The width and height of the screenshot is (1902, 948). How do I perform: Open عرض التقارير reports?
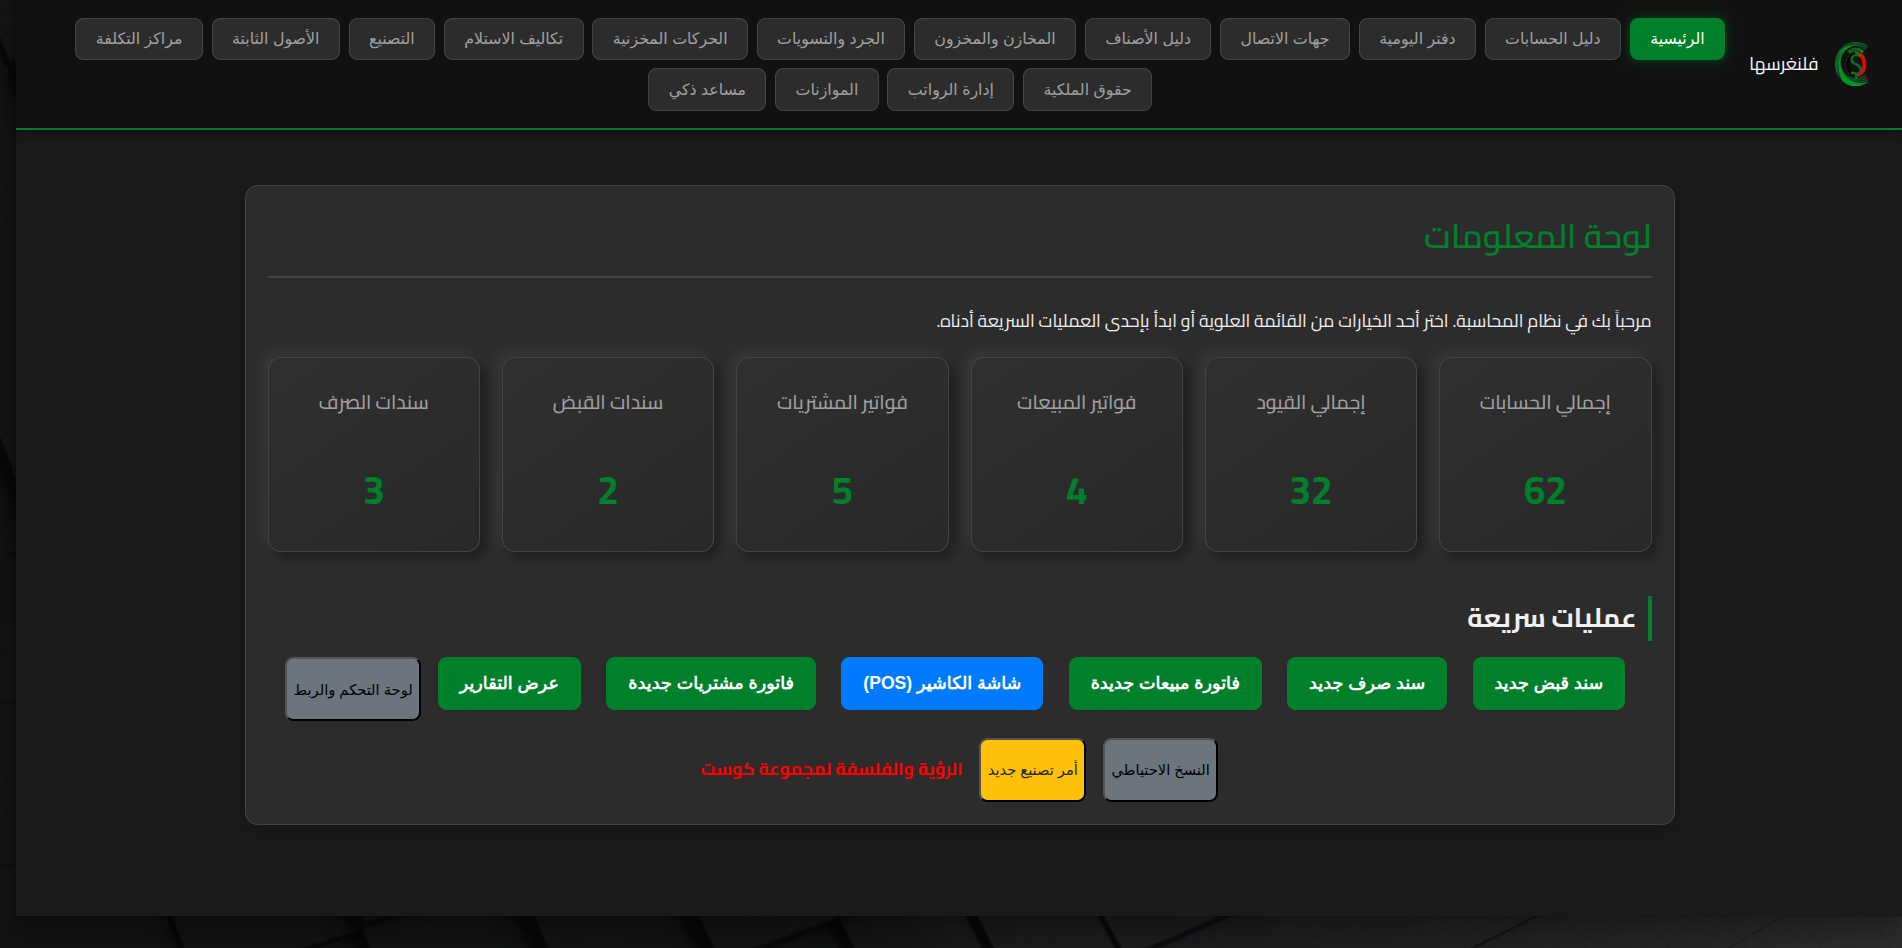coord(509,684)
